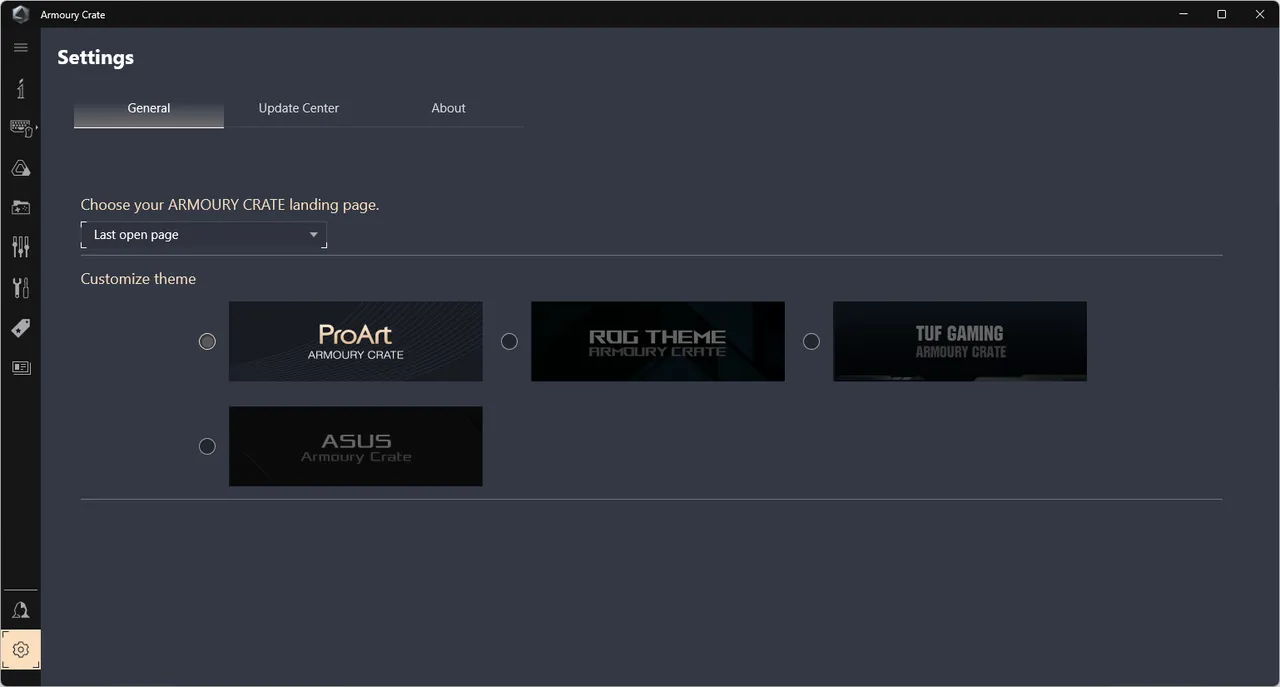The image size is (1280, 687).
Task: Switch to the About tab
Action: tap(448, 108)
